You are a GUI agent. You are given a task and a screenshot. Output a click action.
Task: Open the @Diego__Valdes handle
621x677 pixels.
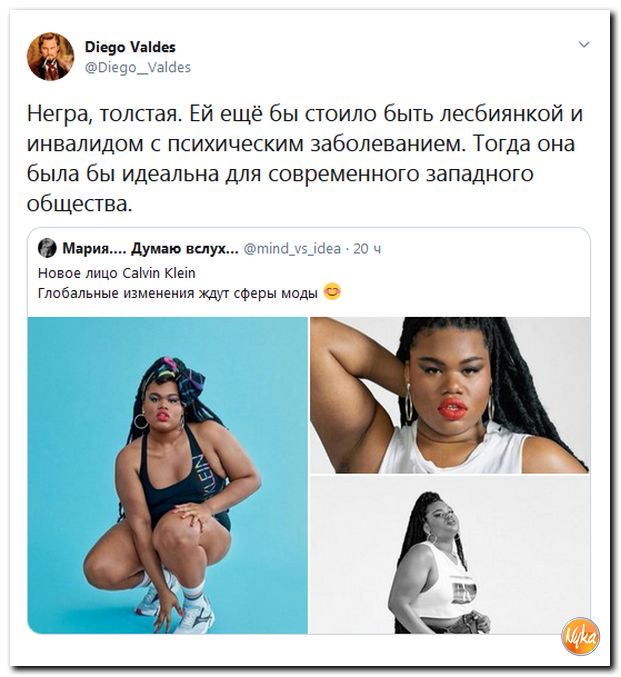137,67
